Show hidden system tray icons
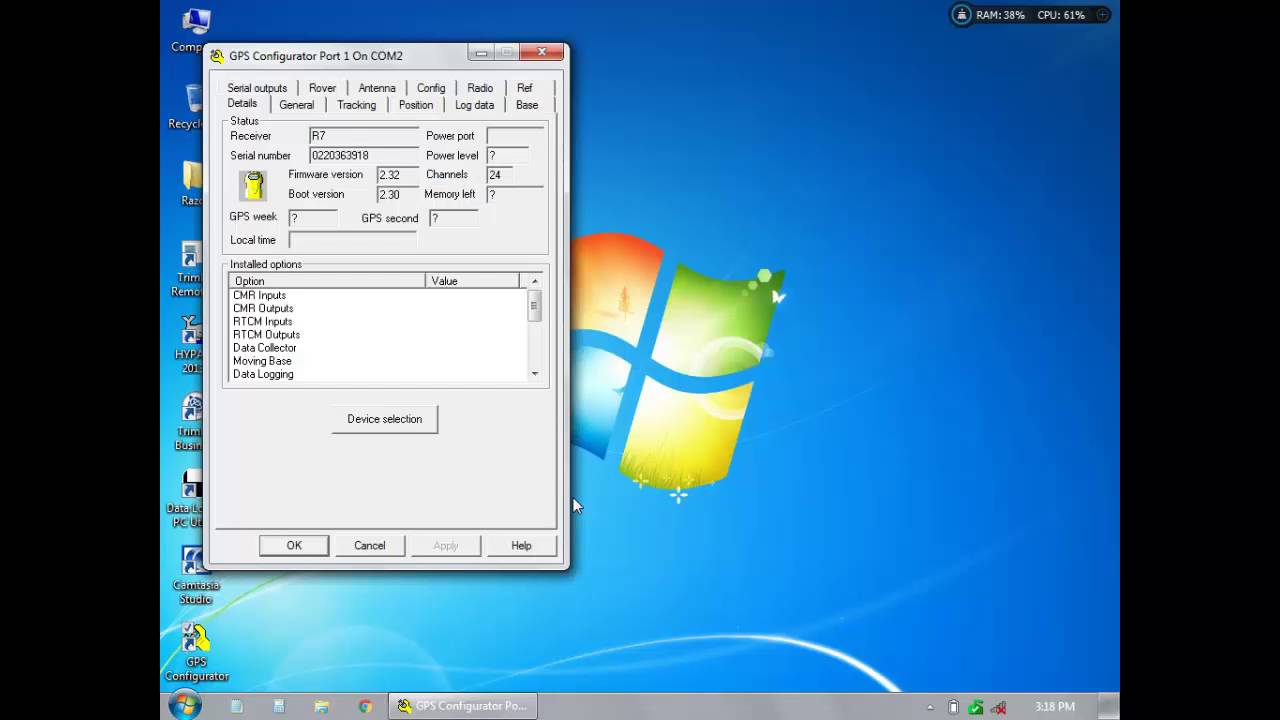 pyautogui.click(x=929, y=707)
